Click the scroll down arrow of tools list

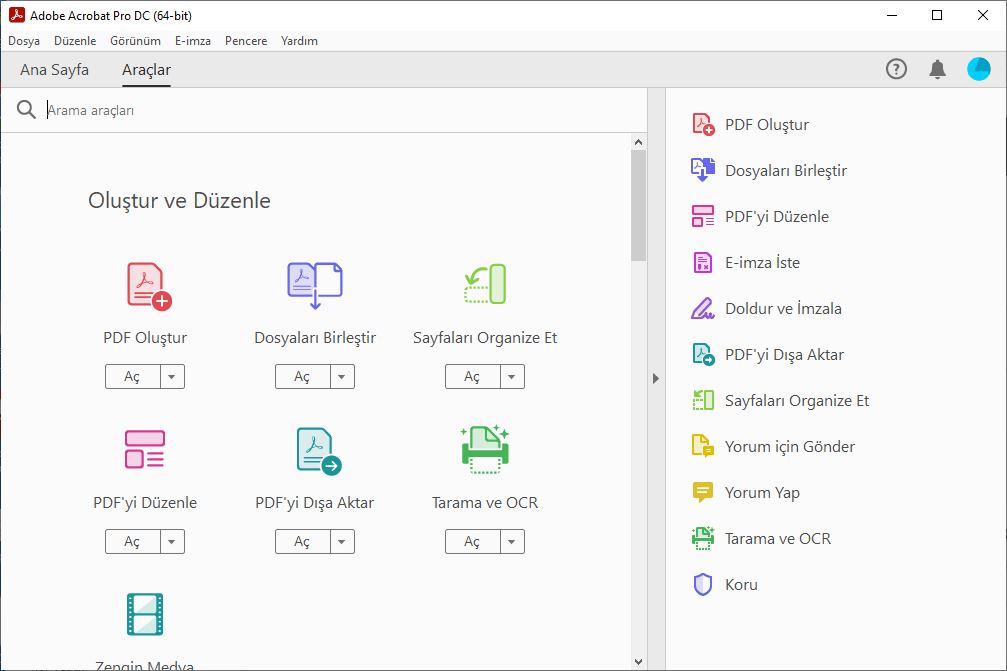(638, 661)
